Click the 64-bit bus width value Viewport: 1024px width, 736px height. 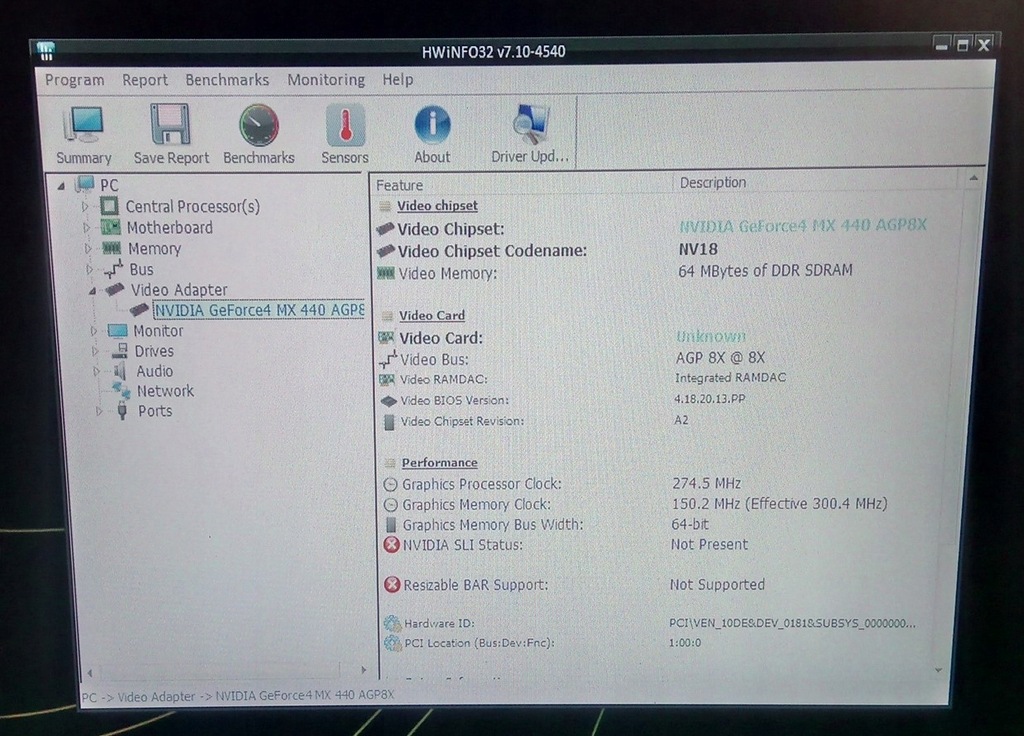690,524
